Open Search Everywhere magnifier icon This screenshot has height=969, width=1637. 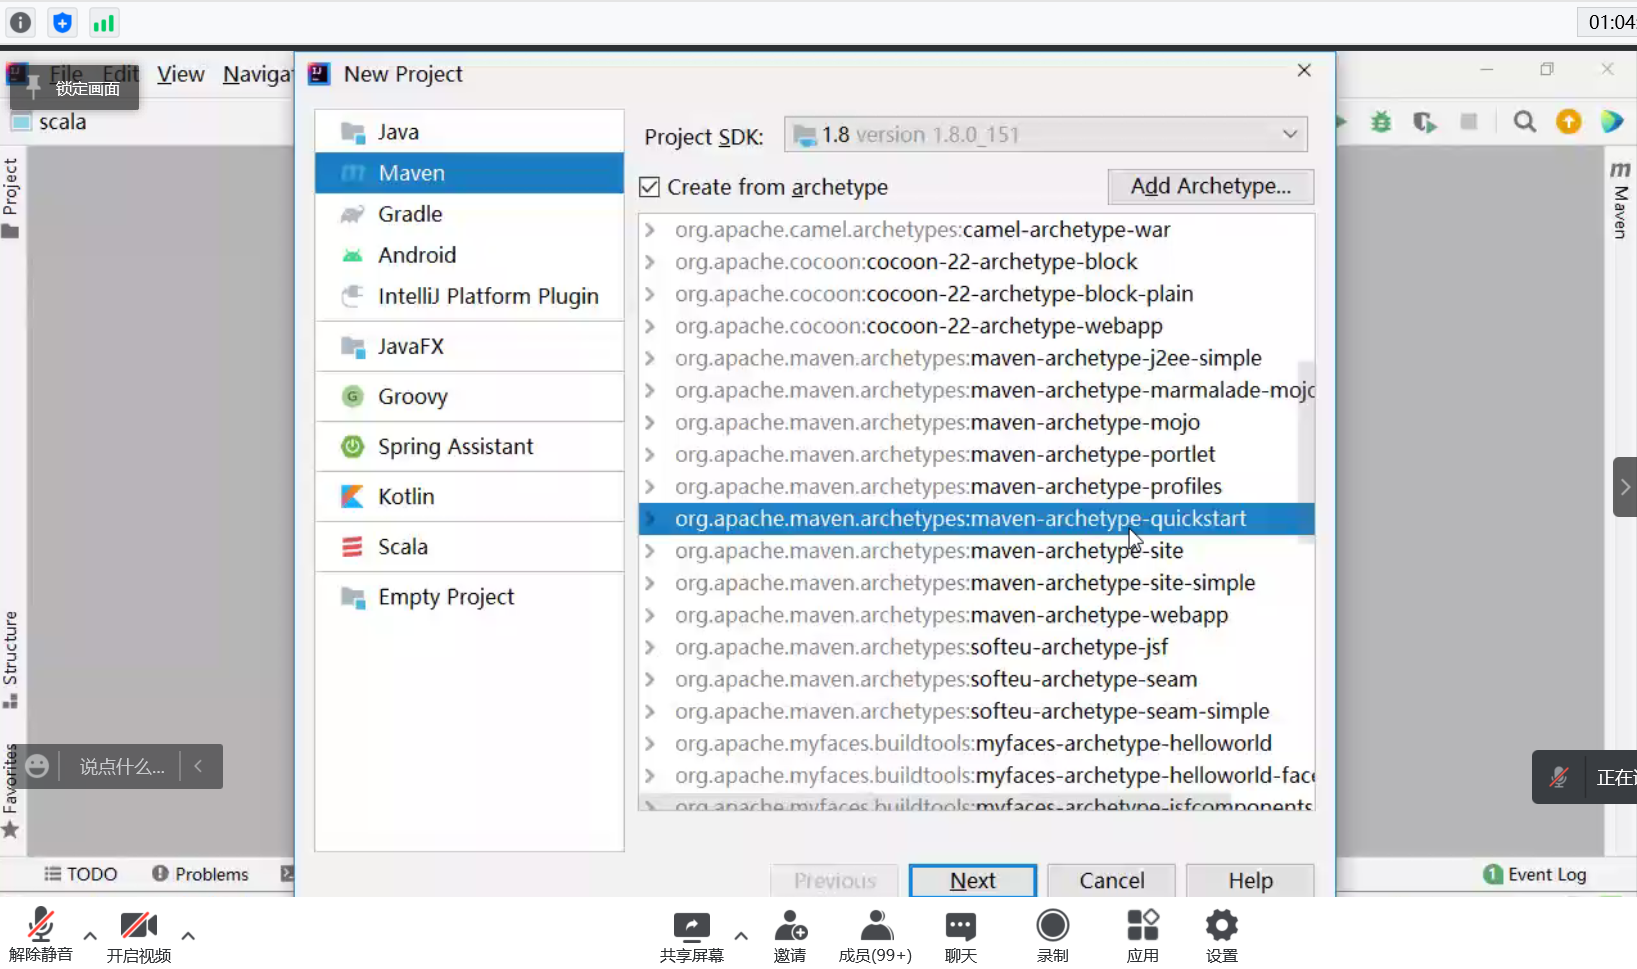point(1524,122)
